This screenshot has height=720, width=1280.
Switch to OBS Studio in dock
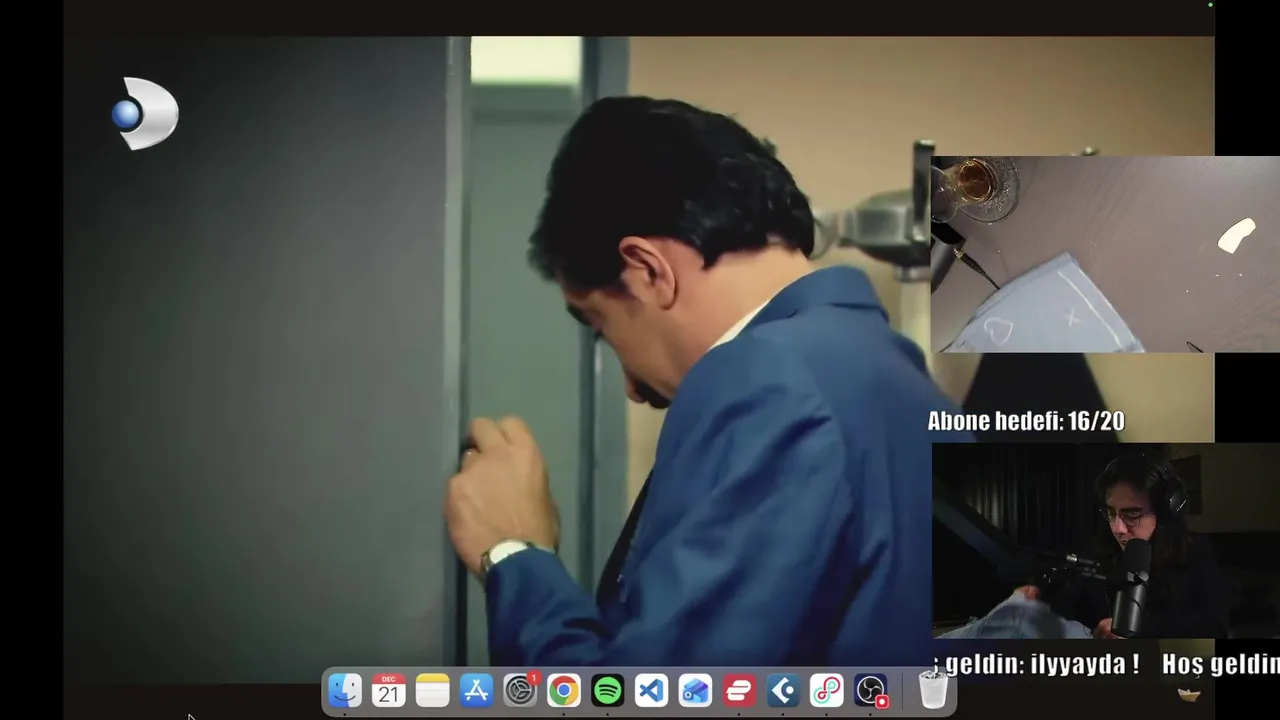(871, 691)
